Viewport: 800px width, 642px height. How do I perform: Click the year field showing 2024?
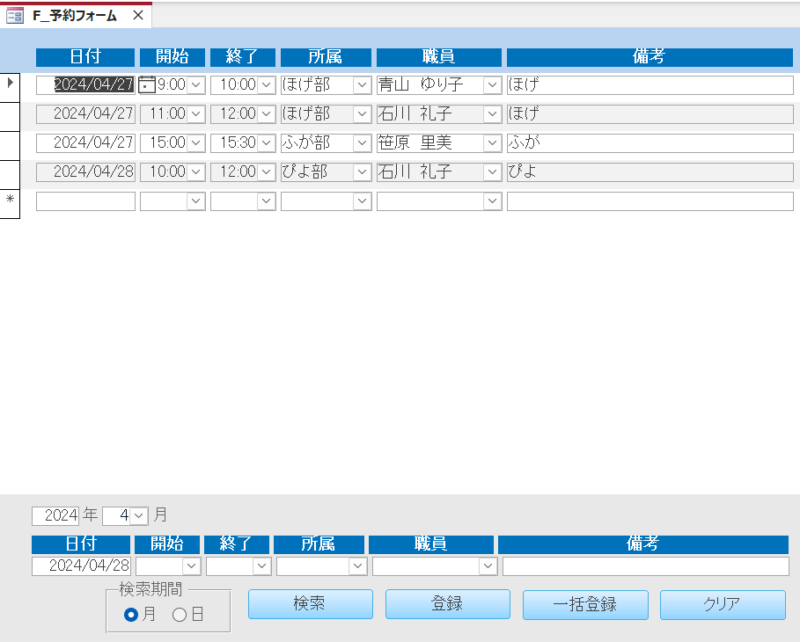tap(56, 516)
